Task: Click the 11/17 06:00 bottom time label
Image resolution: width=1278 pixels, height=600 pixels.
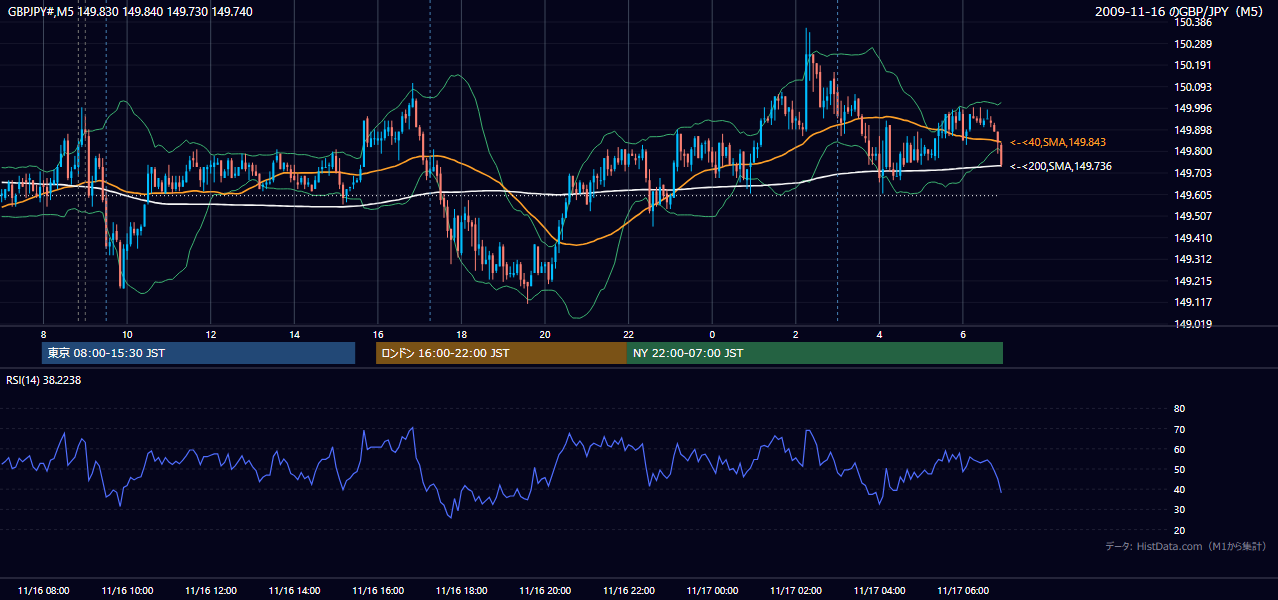Action: click(x=962, y=591)
